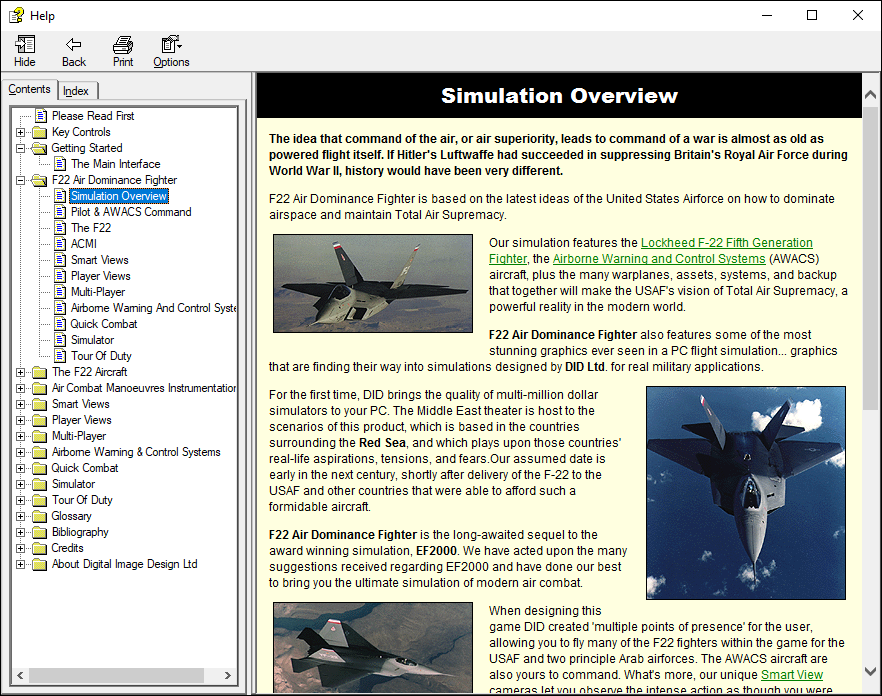Open the Smart View hyperlink
This screenshot has height=696, width=882.
[792, 675]
